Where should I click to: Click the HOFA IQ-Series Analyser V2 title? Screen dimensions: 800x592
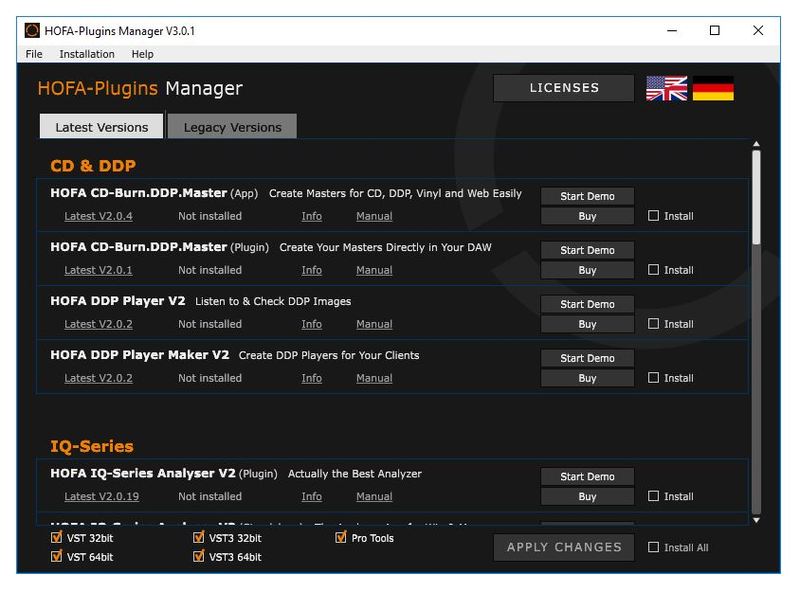[143, 474]
